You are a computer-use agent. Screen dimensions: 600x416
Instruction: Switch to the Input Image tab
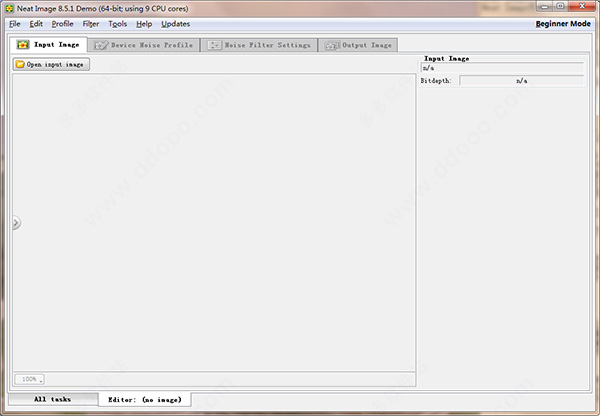tap(48, 45)
